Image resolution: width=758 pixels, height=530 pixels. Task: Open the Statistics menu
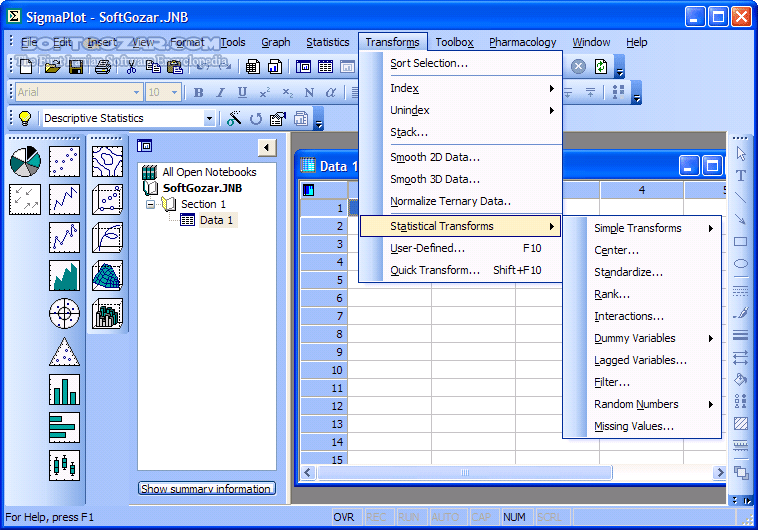click(x=327, y=42)
